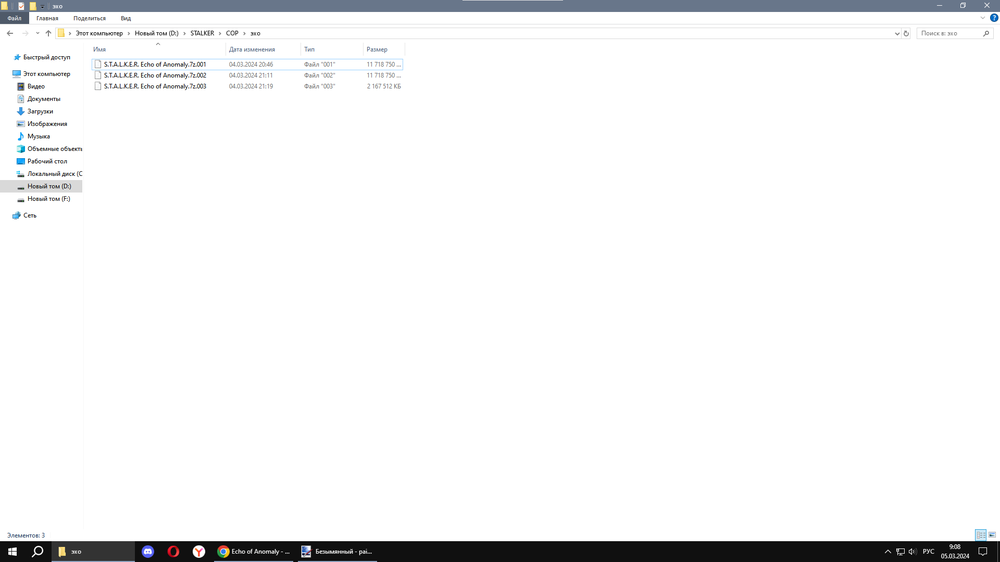
Task: Navigate to STALKER breadcrumb
Action: [x=202, y=33]
